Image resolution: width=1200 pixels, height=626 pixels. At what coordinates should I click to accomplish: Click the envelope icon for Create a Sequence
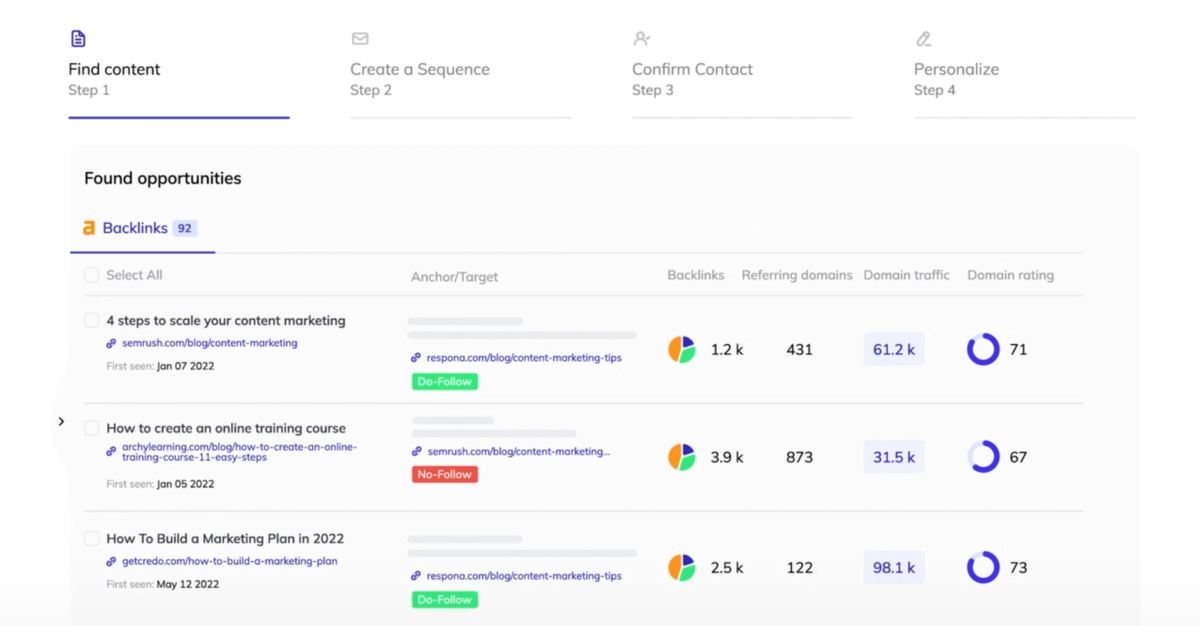point(360,38)
